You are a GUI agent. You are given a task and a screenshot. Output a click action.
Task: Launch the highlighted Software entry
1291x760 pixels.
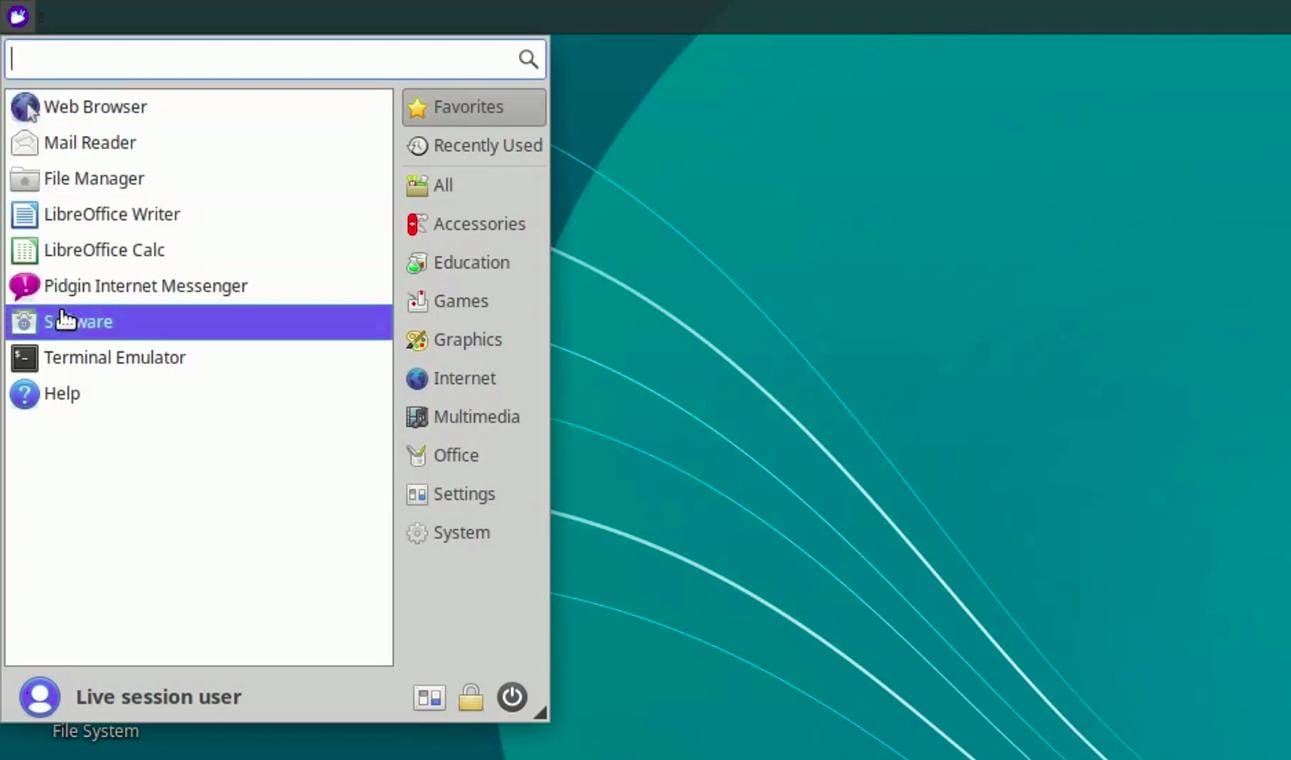78,321
